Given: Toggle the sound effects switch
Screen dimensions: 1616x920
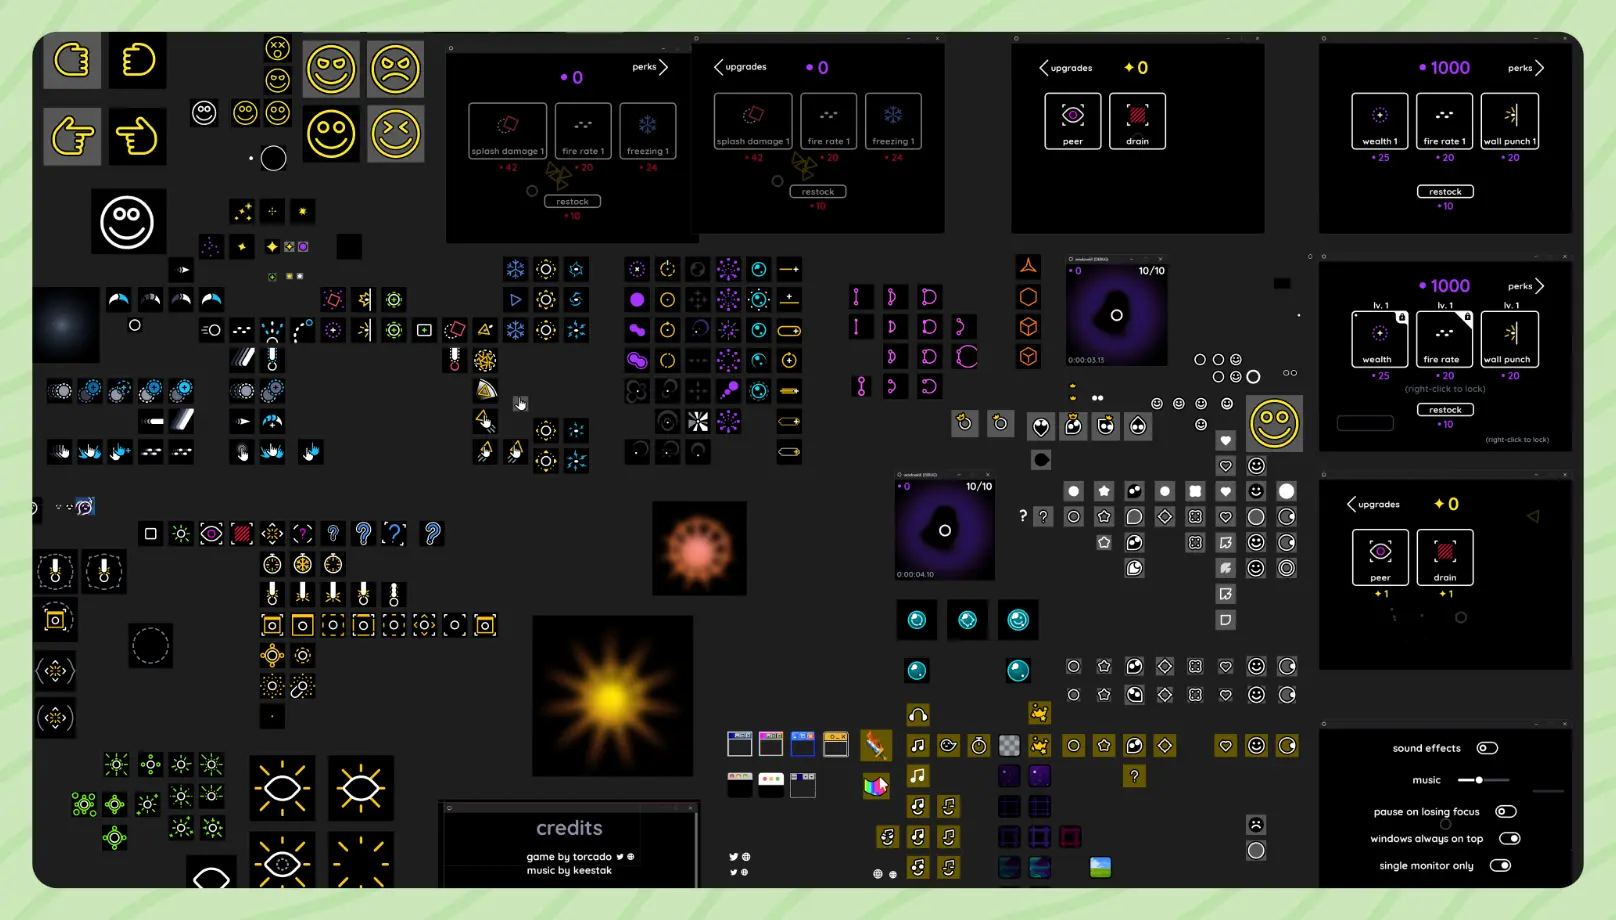Looking at the screenshot, I should pos(1487,748).
